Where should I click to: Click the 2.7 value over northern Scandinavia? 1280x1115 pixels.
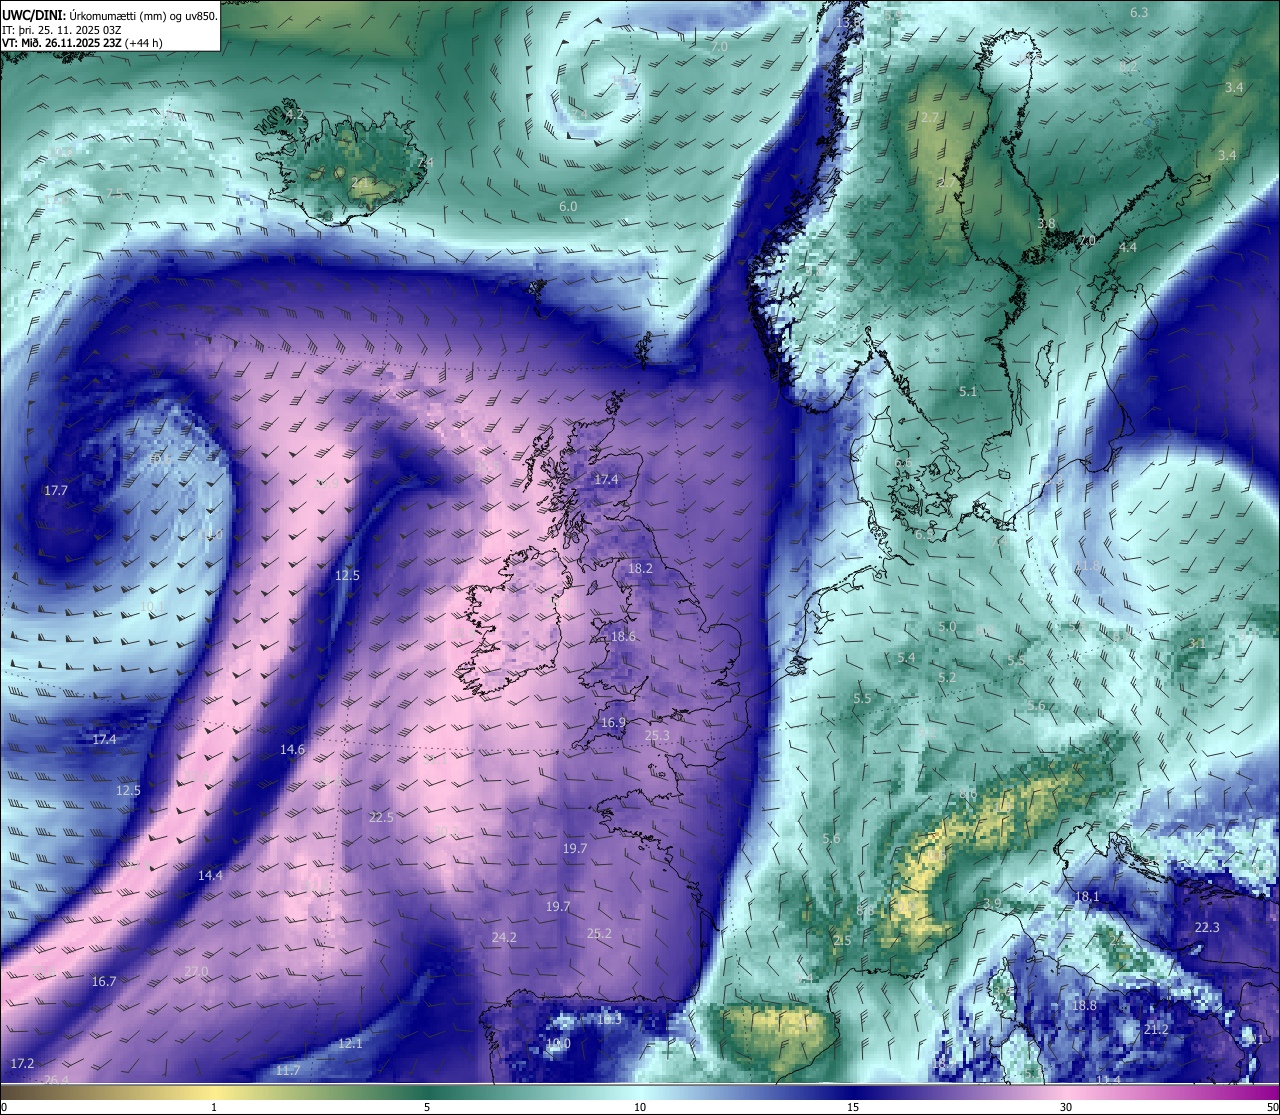tap(930, 117)
